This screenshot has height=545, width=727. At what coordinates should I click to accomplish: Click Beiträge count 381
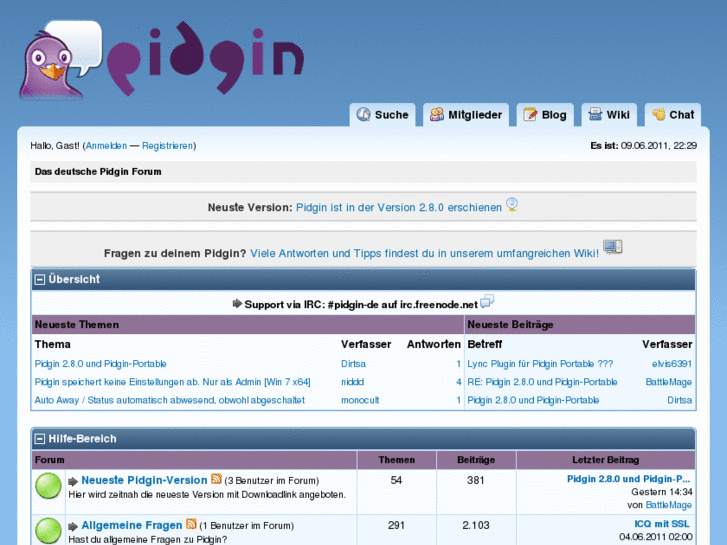point(476,480)
